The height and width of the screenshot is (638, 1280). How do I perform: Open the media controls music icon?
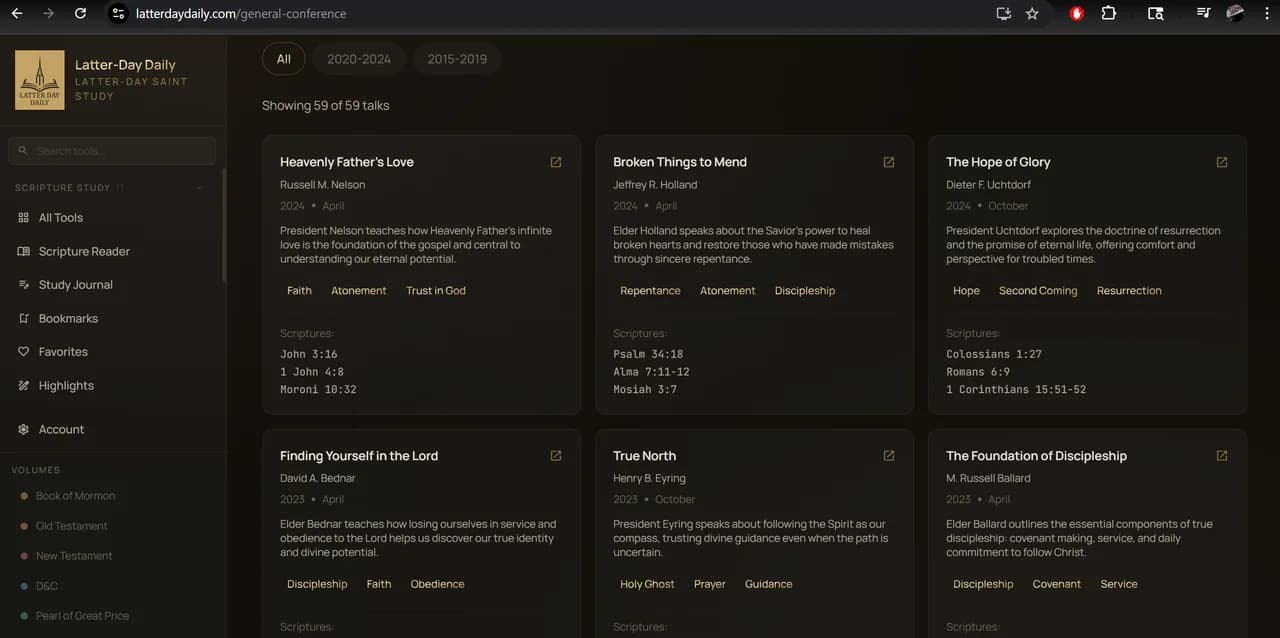1204,14
